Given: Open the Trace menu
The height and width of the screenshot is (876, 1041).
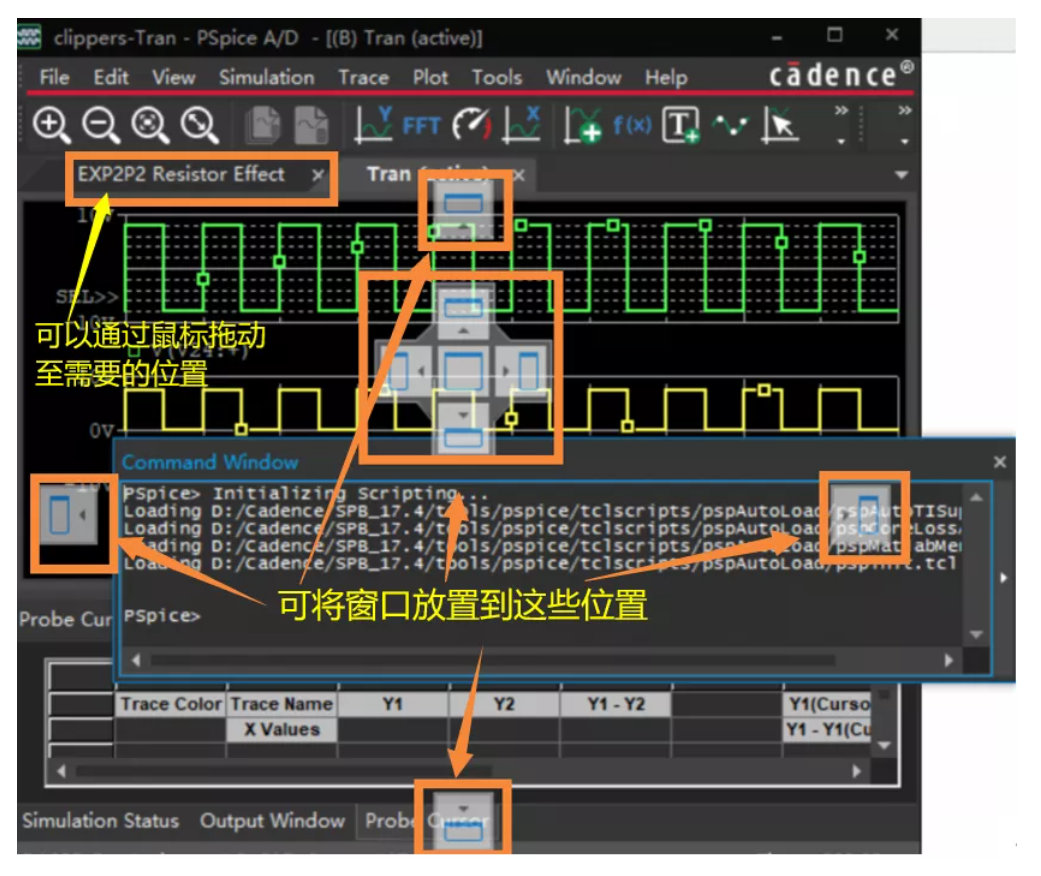Looking at the screenshot, I should pos(363,77).
